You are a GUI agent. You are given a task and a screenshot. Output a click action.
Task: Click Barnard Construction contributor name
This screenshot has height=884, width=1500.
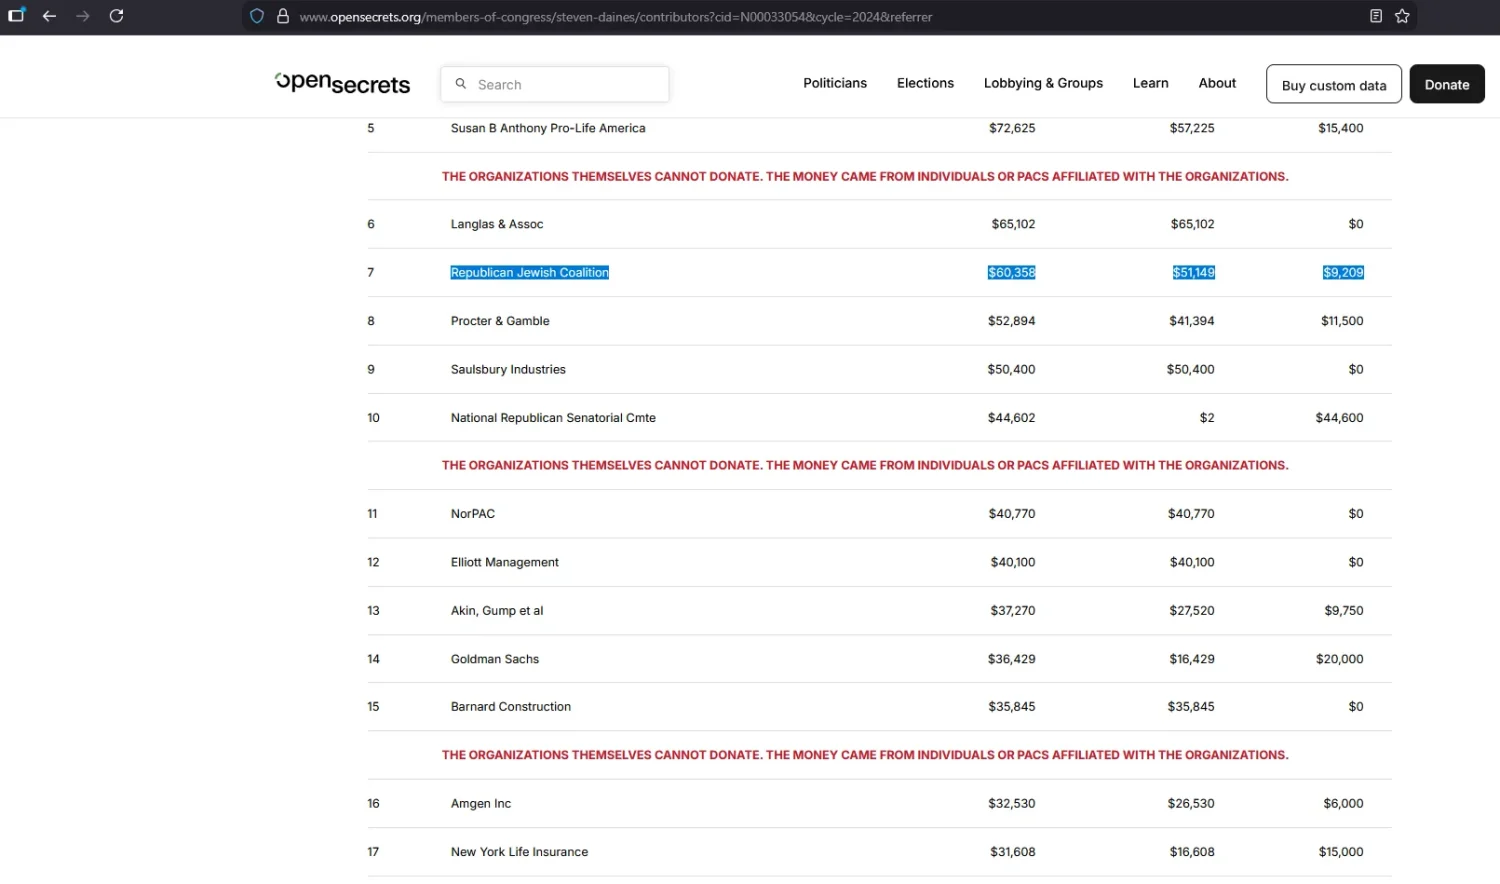tap(511, 707)
